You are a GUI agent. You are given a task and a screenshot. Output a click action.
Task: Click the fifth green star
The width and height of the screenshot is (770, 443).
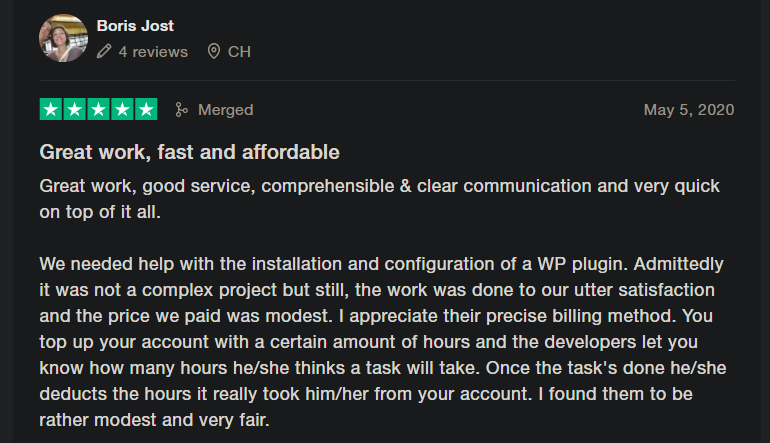146,109
